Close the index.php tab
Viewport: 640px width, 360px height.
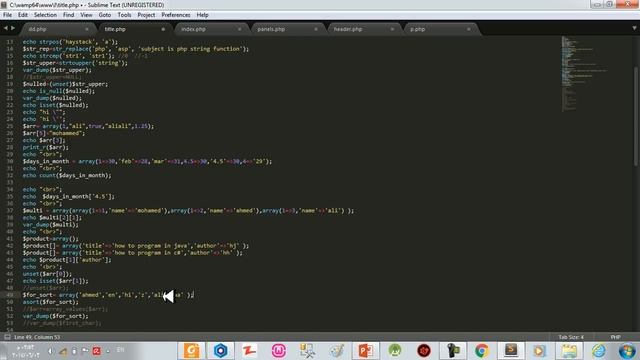coord(239,29)
